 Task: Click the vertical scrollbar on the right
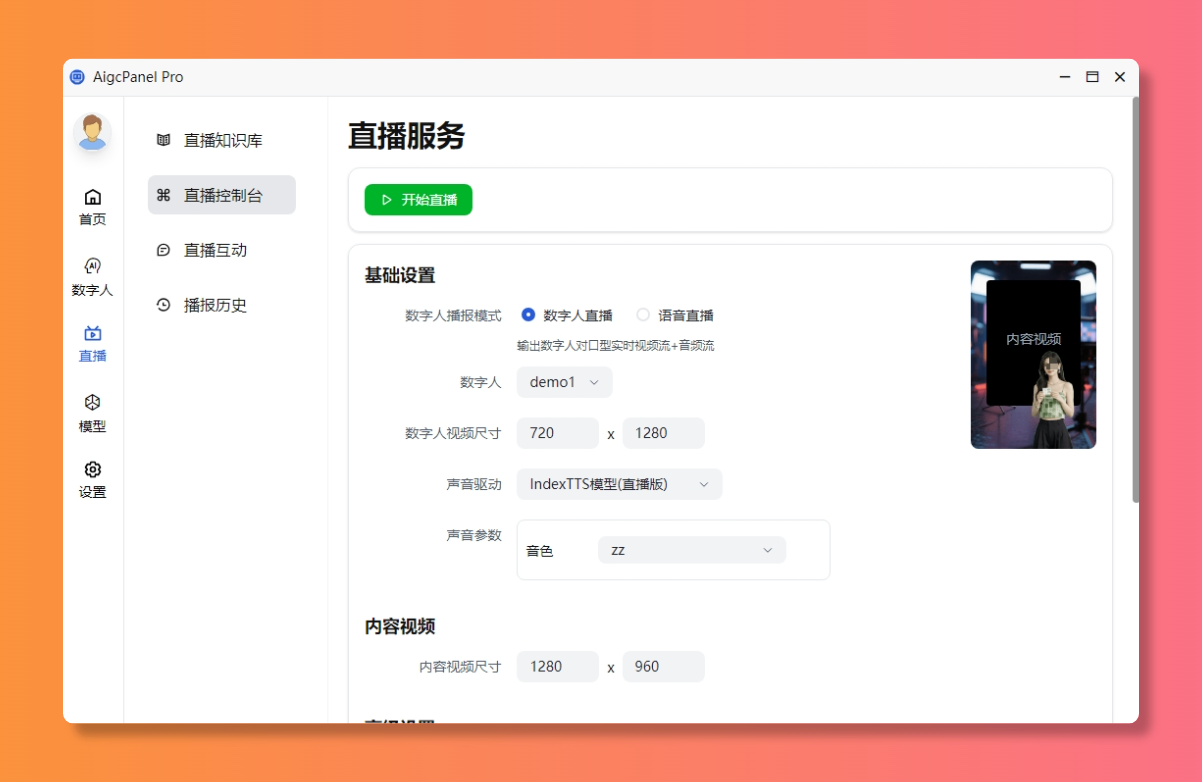point(1135,300)
